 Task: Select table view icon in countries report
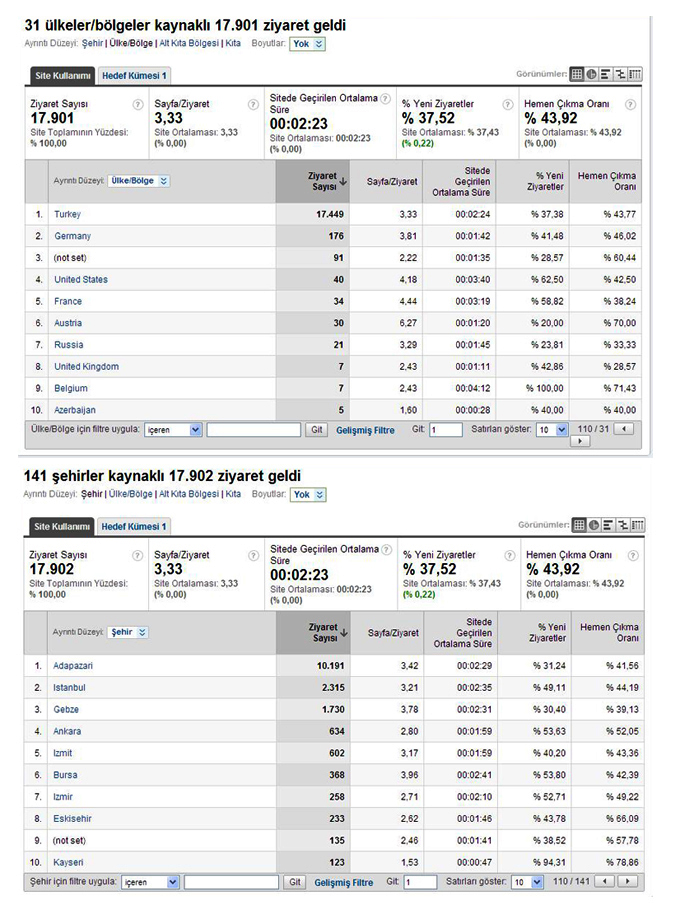[577, 74]
